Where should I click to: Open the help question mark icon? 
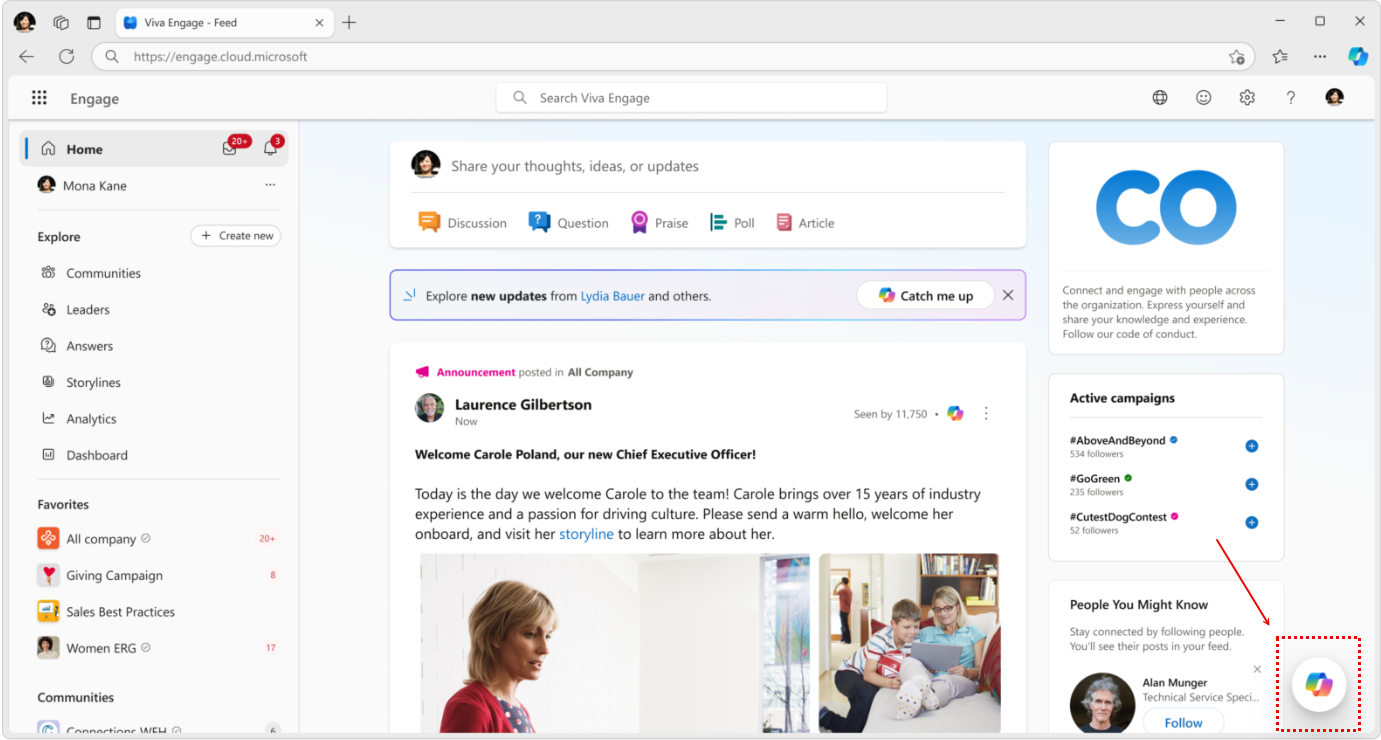tap(1291, 98)
